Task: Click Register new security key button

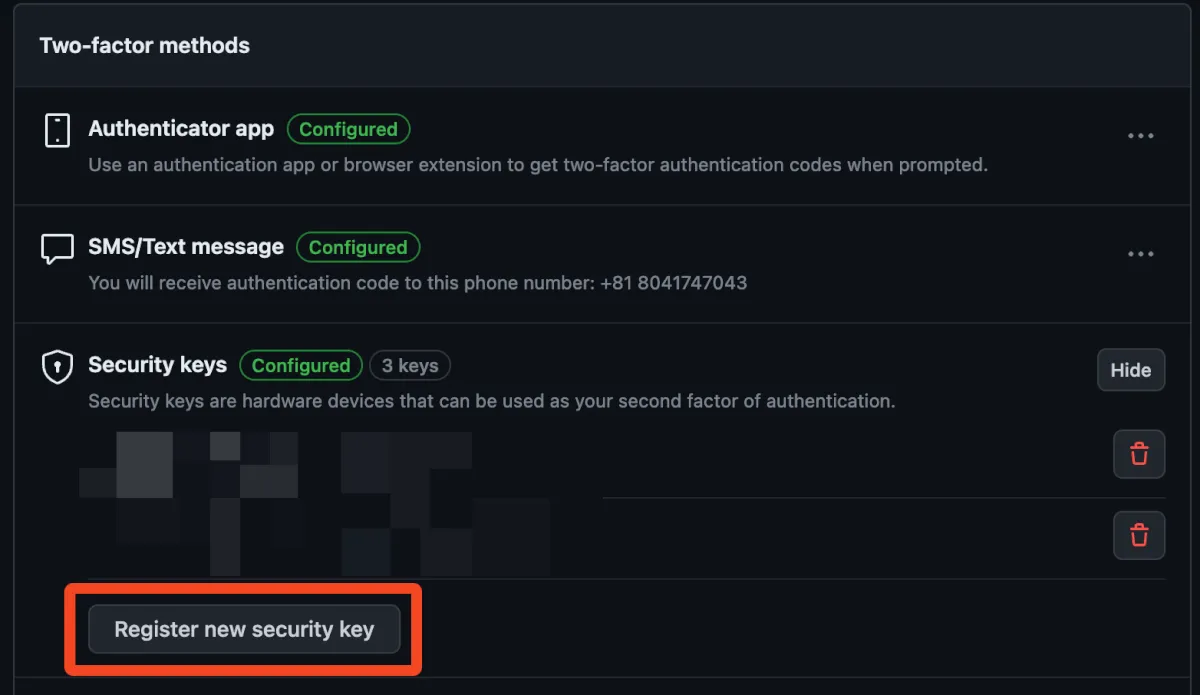Action: (x=244, y=629)
